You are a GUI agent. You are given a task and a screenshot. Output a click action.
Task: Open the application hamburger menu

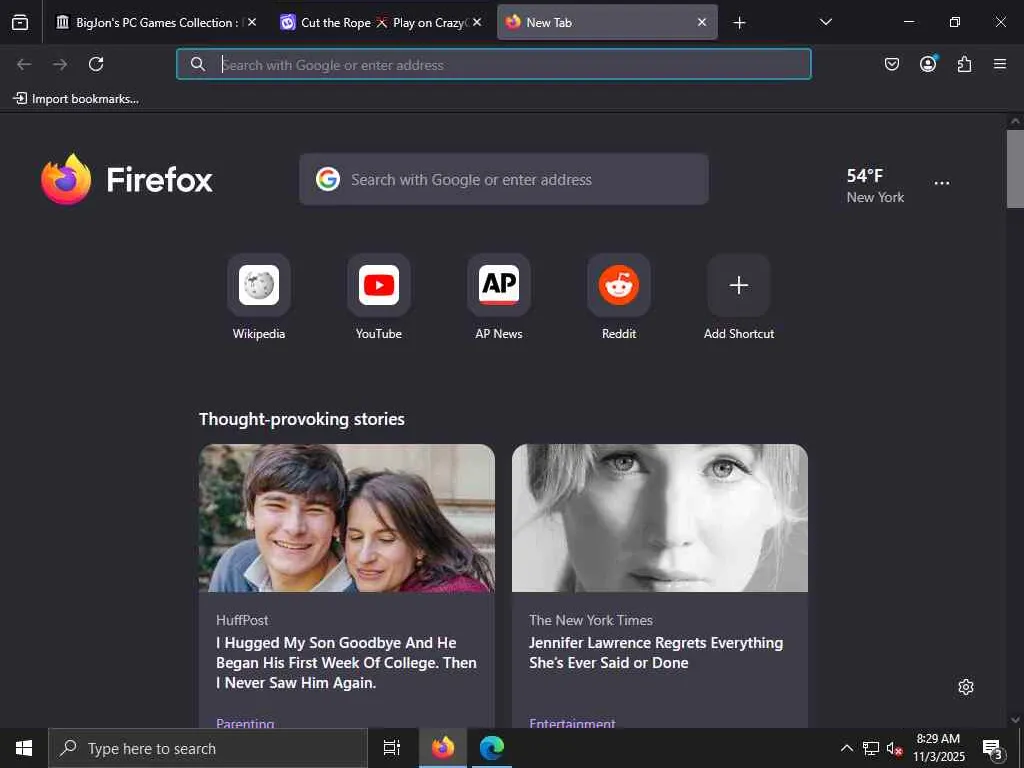(x=1000, y=64)
